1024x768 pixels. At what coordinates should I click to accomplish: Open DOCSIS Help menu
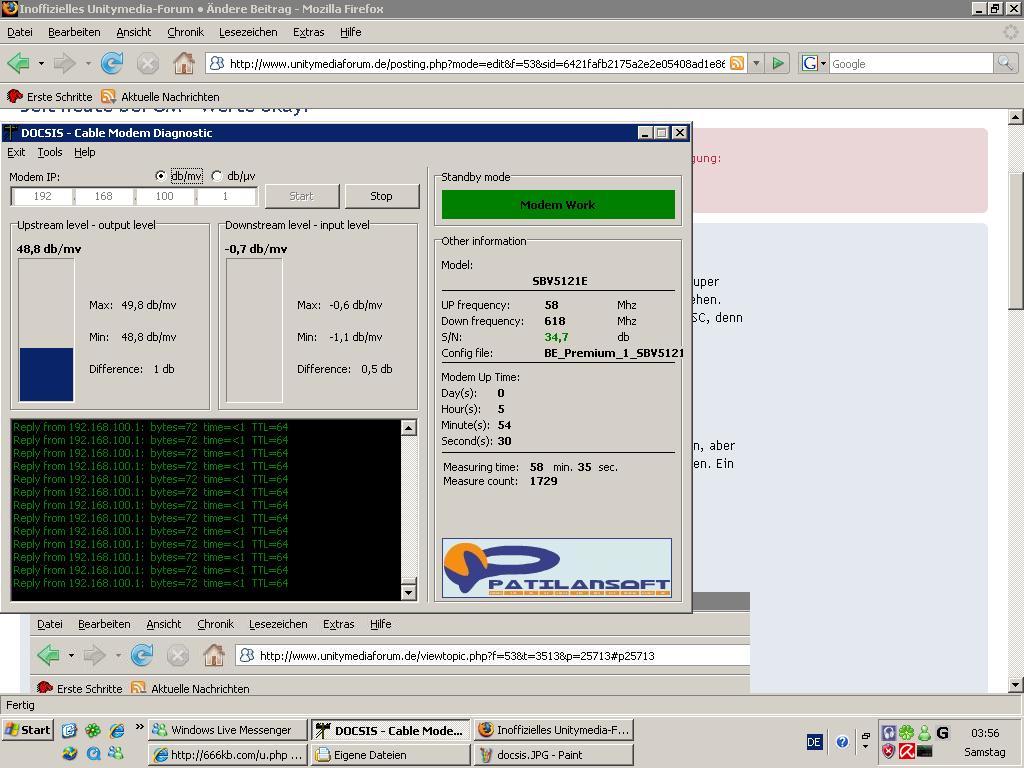coord(84,152)
